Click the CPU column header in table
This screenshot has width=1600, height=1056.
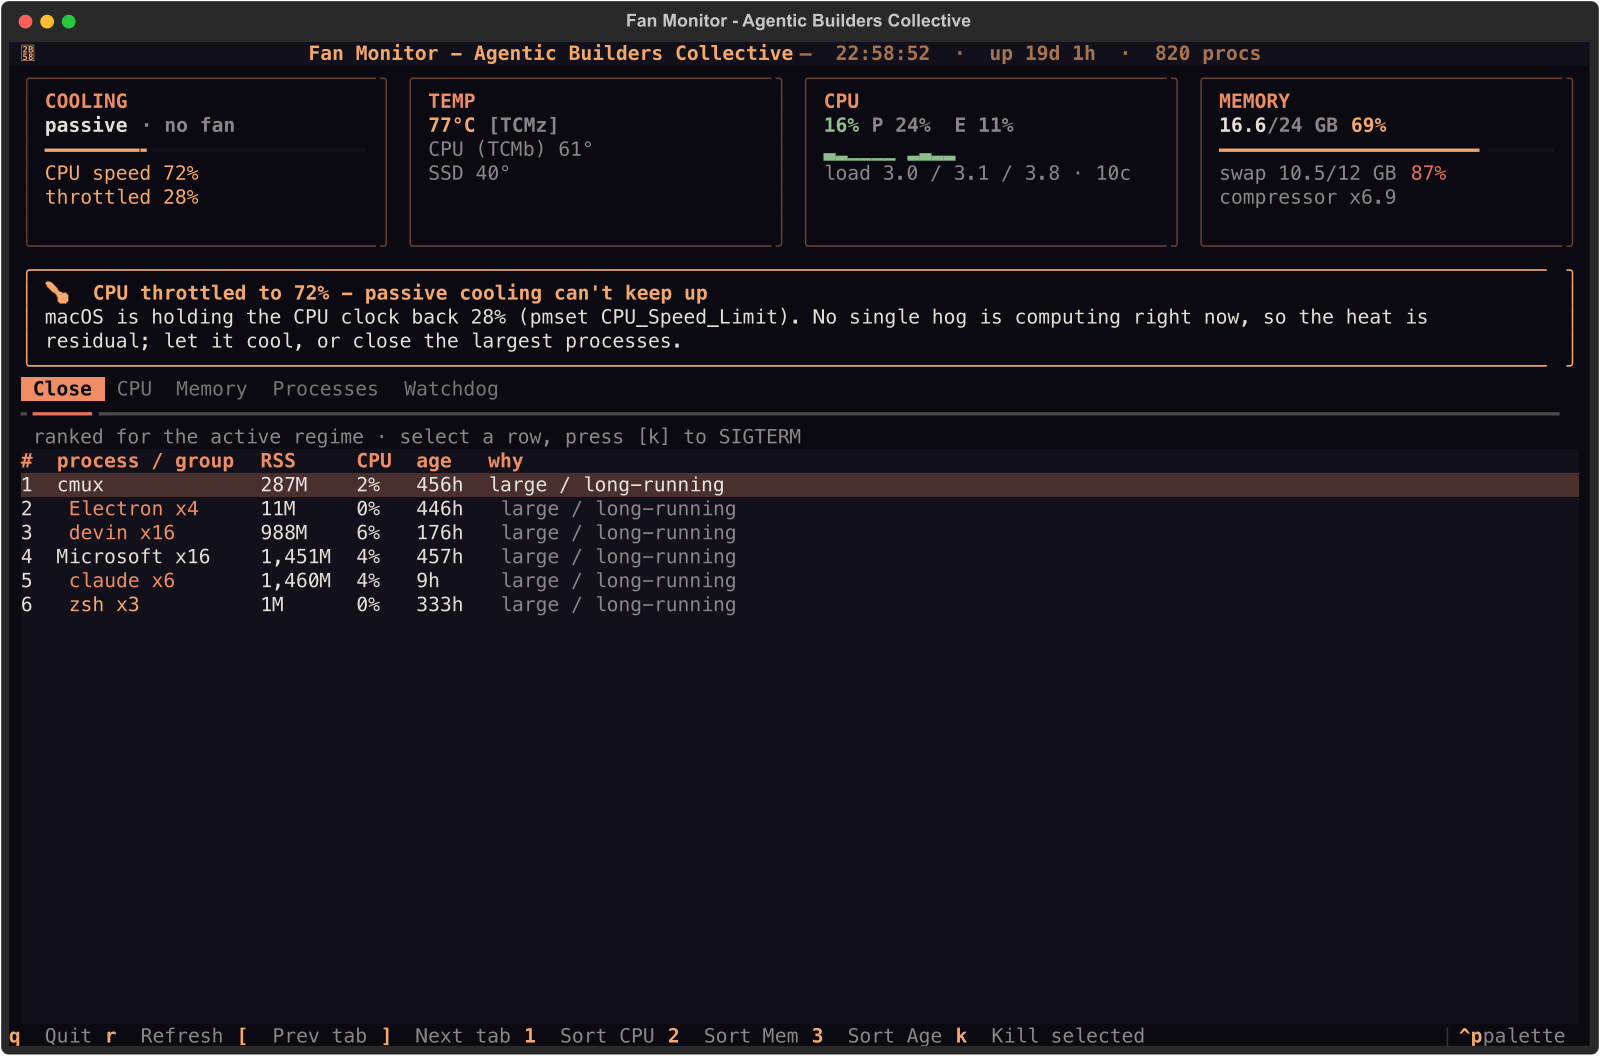pos(374,461)
